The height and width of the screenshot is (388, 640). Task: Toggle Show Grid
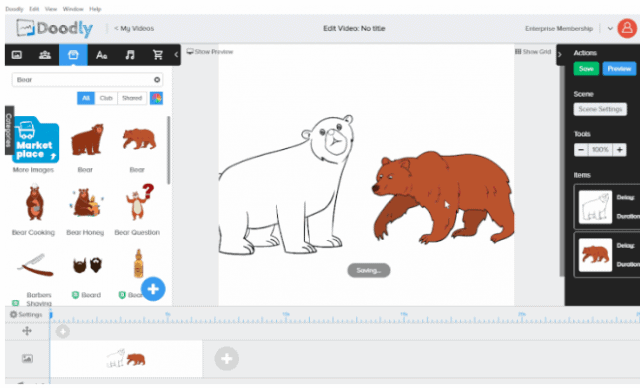point(533,52)
